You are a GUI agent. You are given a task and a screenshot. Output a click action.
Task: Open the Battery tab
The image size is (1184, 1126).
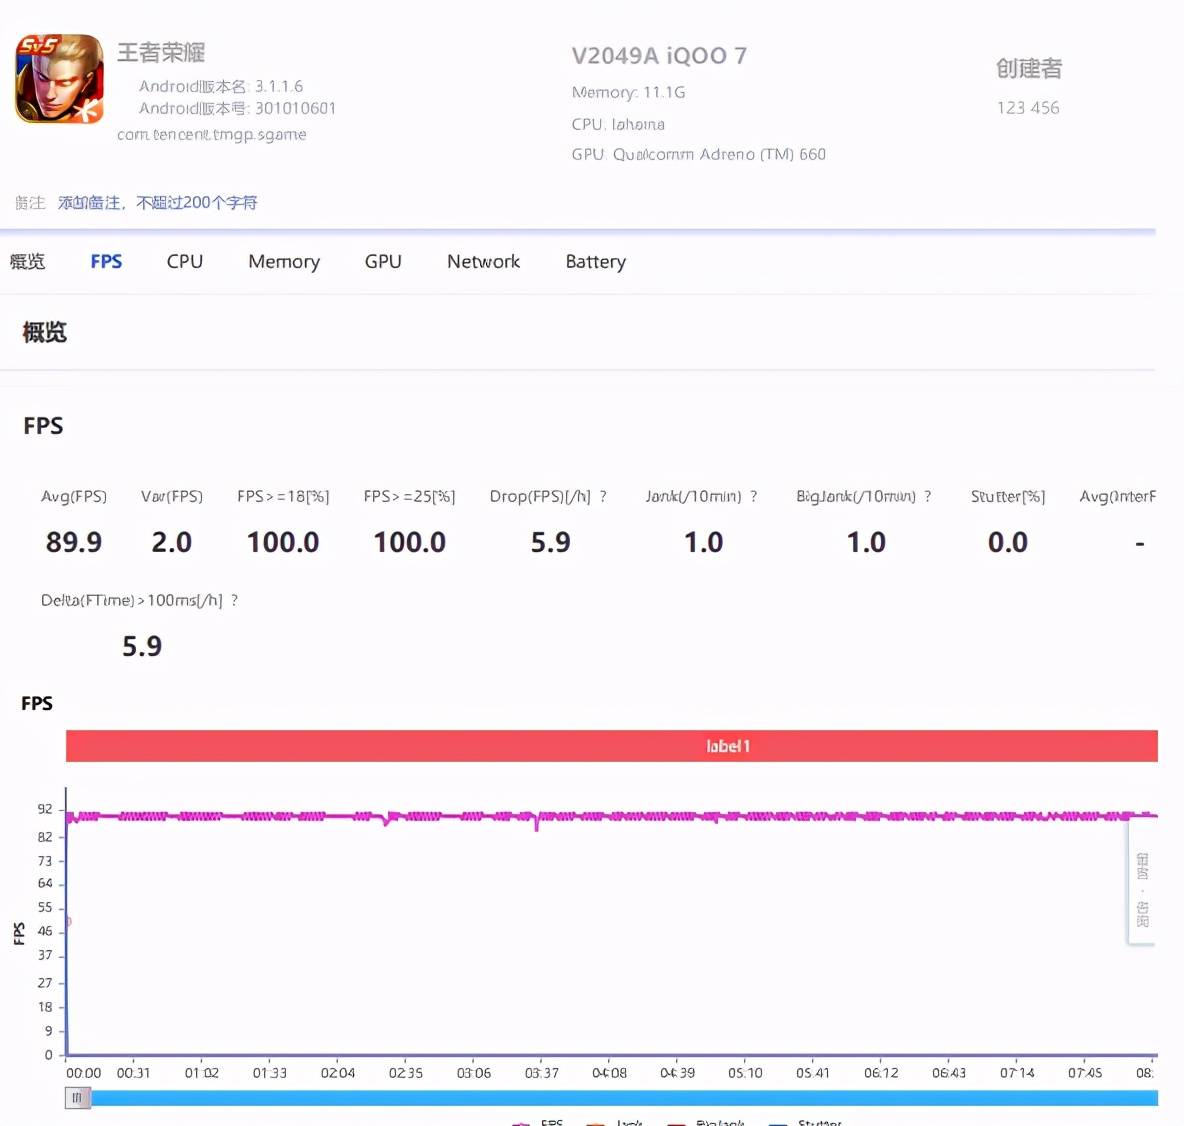tap(596, 261)
